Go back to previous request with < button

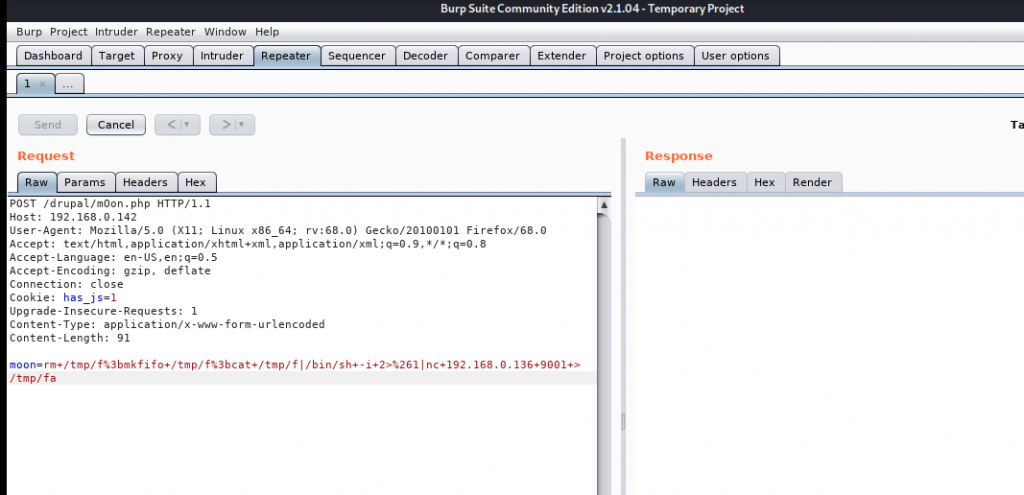point(171,125)
